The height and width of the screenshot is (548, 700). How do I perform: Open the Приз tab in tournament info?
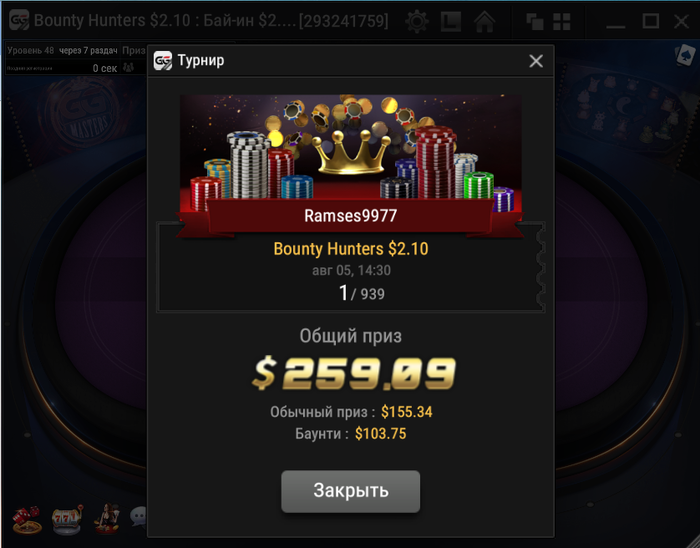tap(133, 50)
